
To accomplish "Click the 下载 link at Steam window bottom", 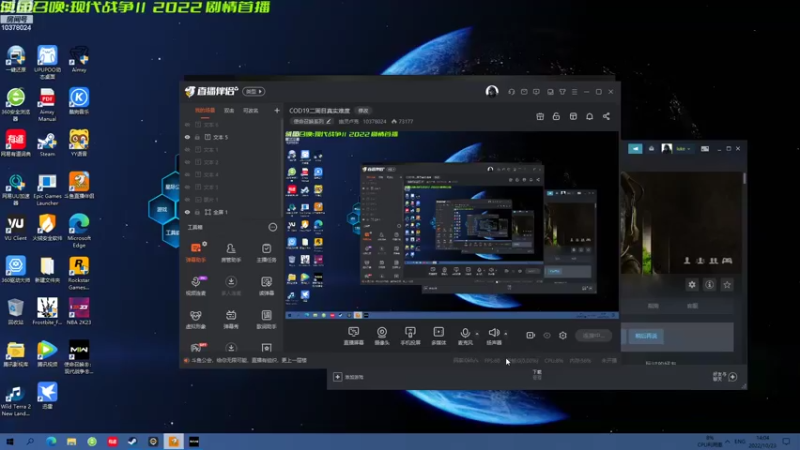I will (537, 374).
